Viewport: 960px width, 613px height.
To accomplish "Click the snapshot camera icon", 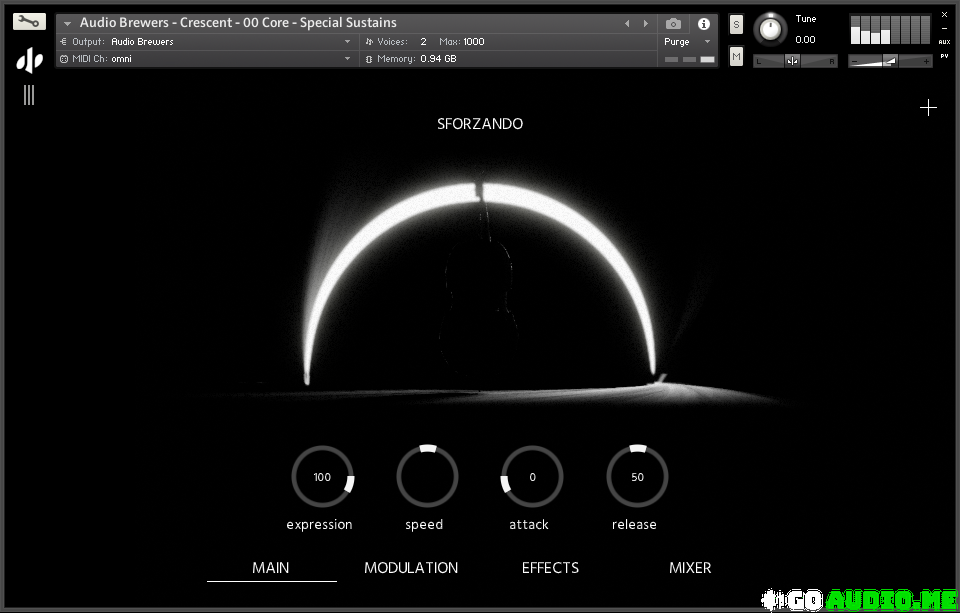I will point(673,23).
